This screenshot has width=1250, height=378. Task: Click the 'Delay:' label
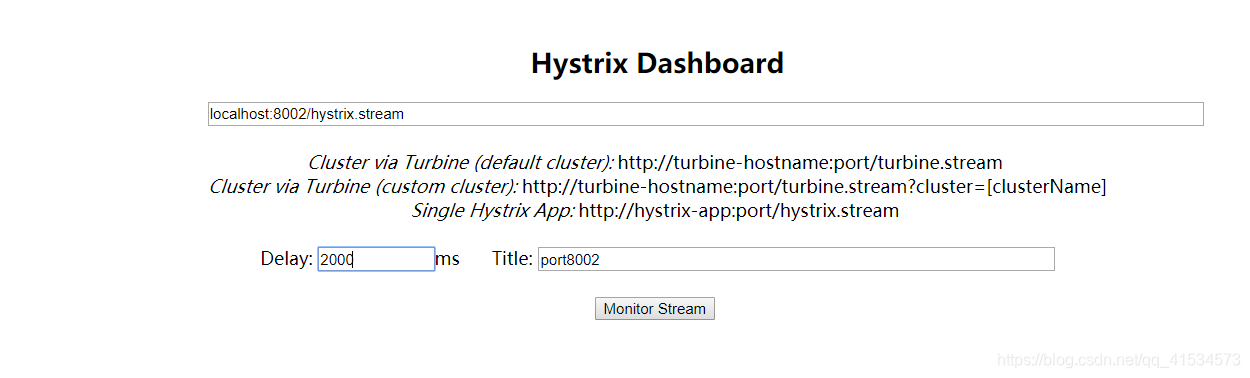pyautogui.click(x=287, y=259)
